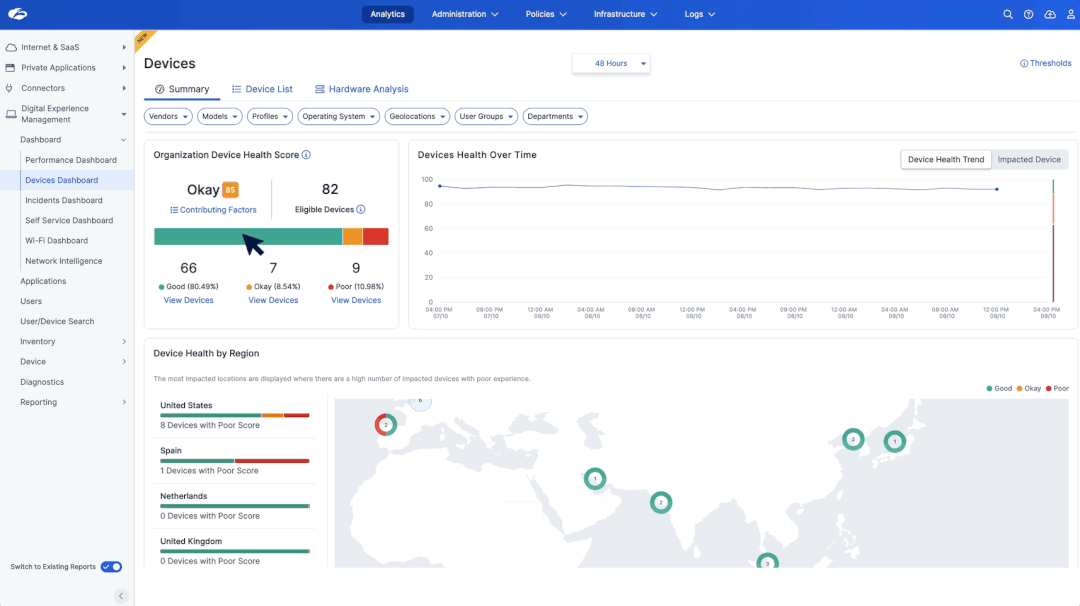Click the user profile icon in top bar
The width and height of the screenshot is (1080, 606).
click(1069, 14)
